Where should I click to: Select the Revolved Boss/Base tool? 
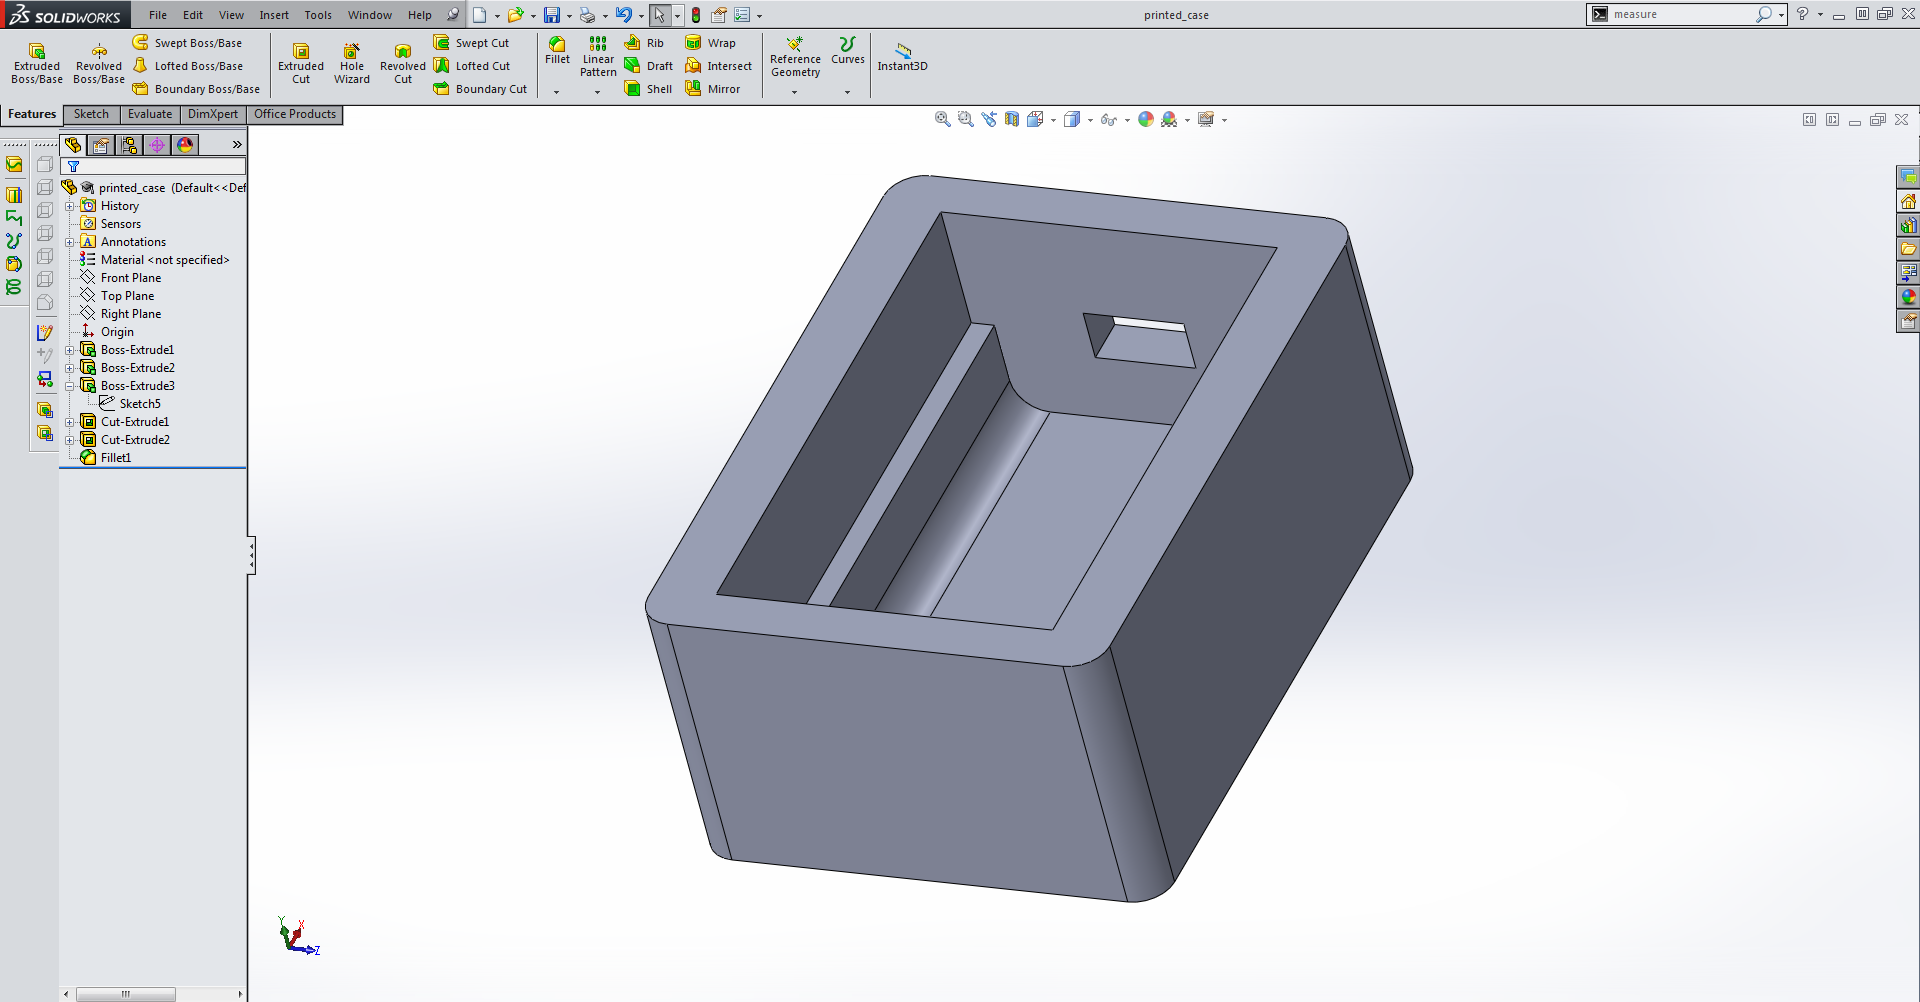(99, 63)
